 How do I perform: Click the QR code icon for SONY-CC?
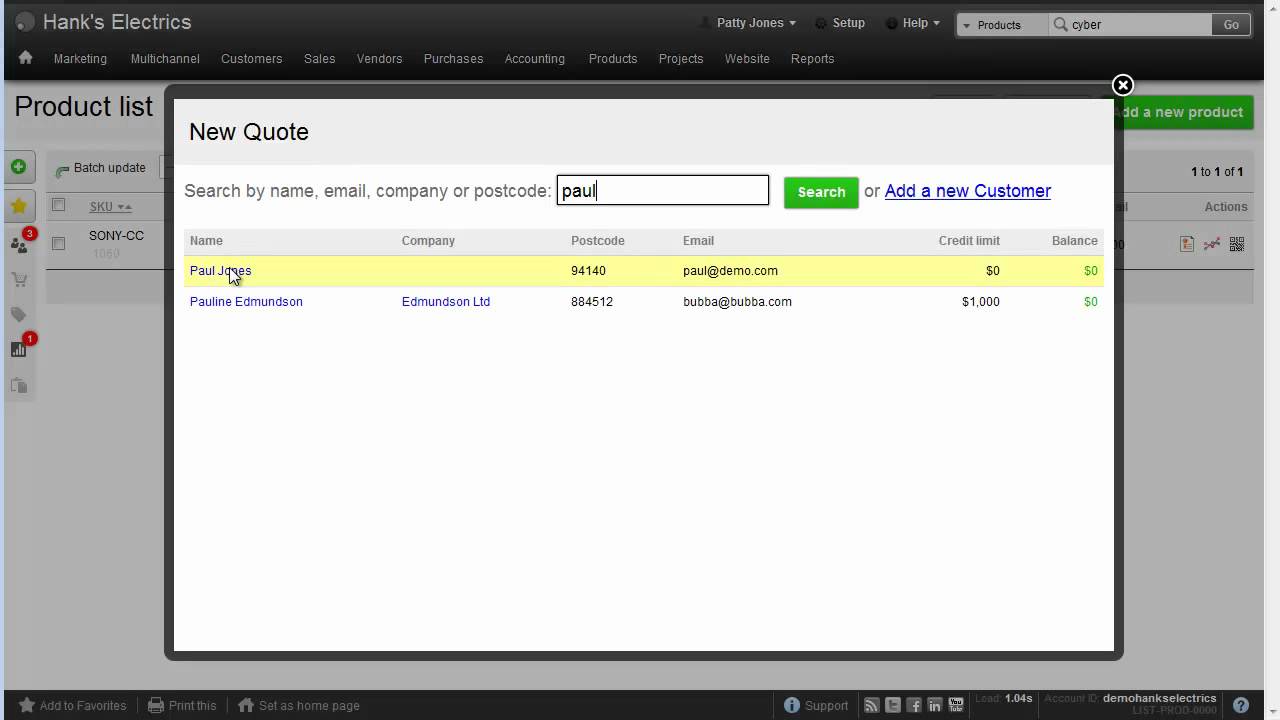coord(1237,243)
